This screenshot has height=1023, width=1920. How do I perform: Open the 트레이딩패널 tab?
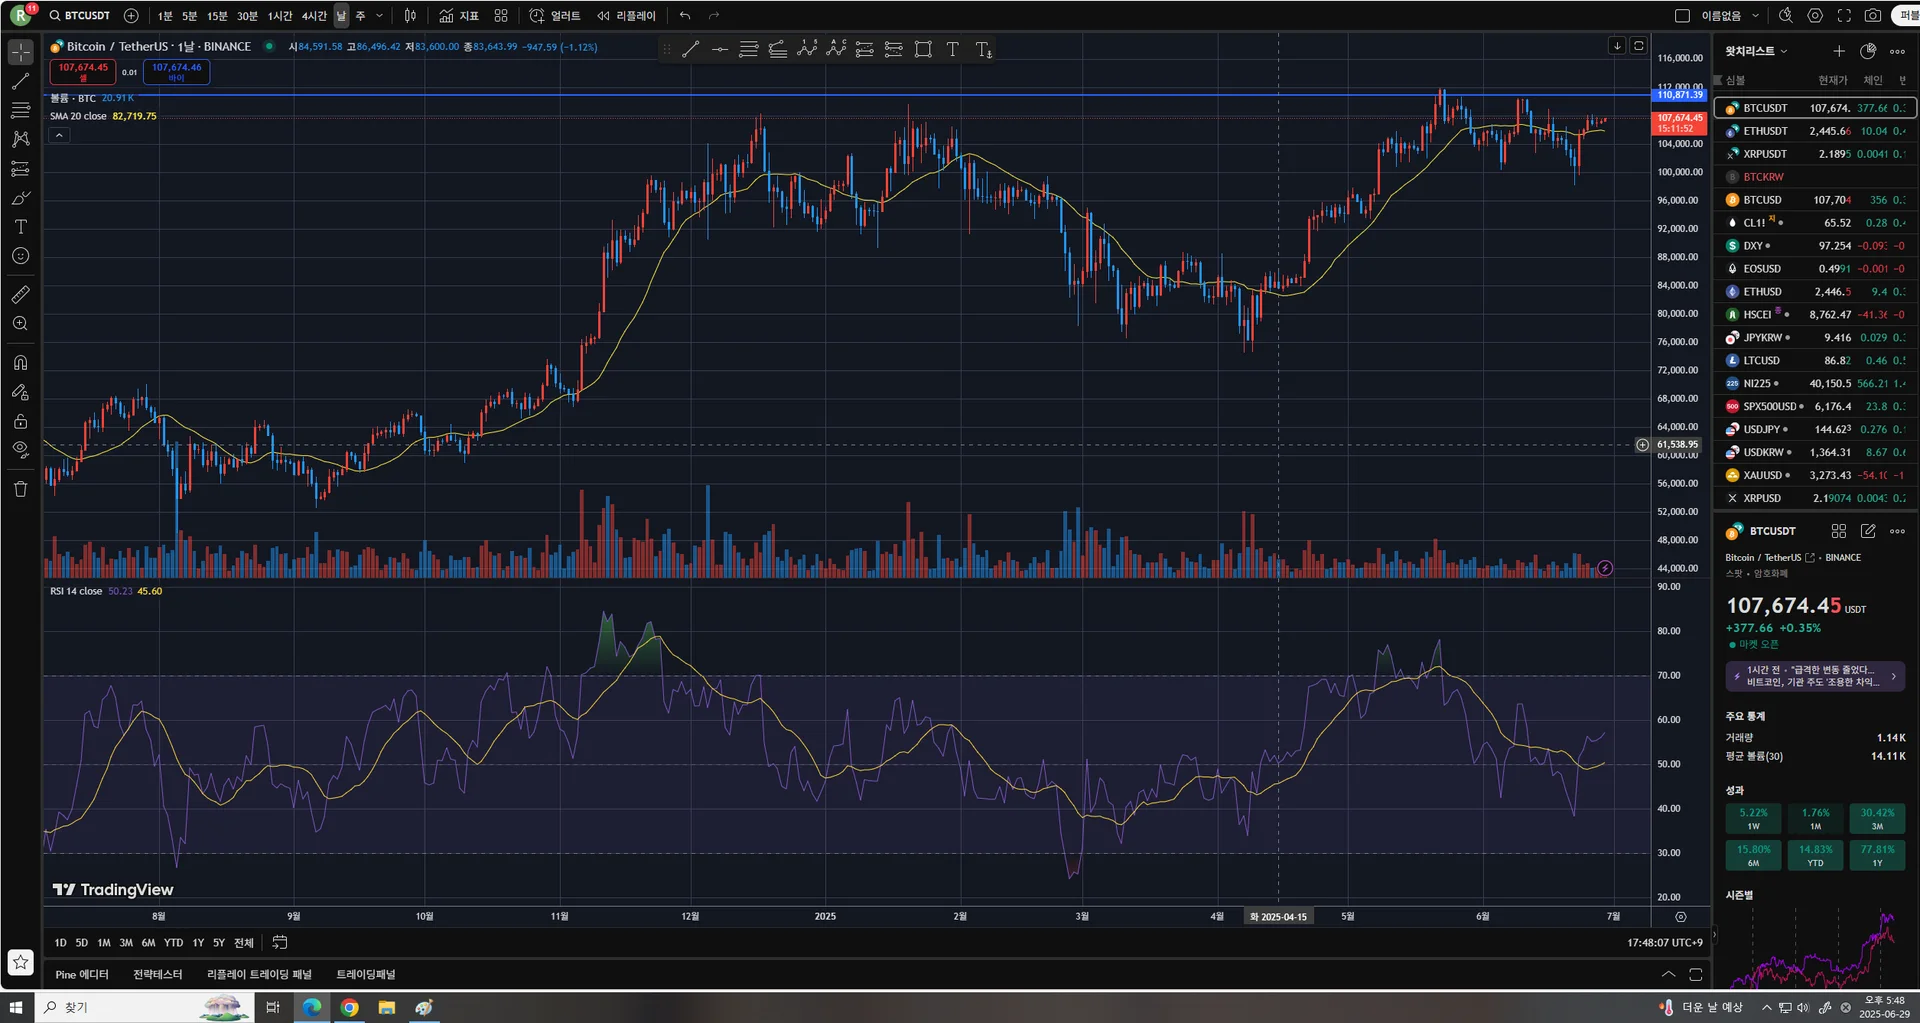click(x=366, y=974)
